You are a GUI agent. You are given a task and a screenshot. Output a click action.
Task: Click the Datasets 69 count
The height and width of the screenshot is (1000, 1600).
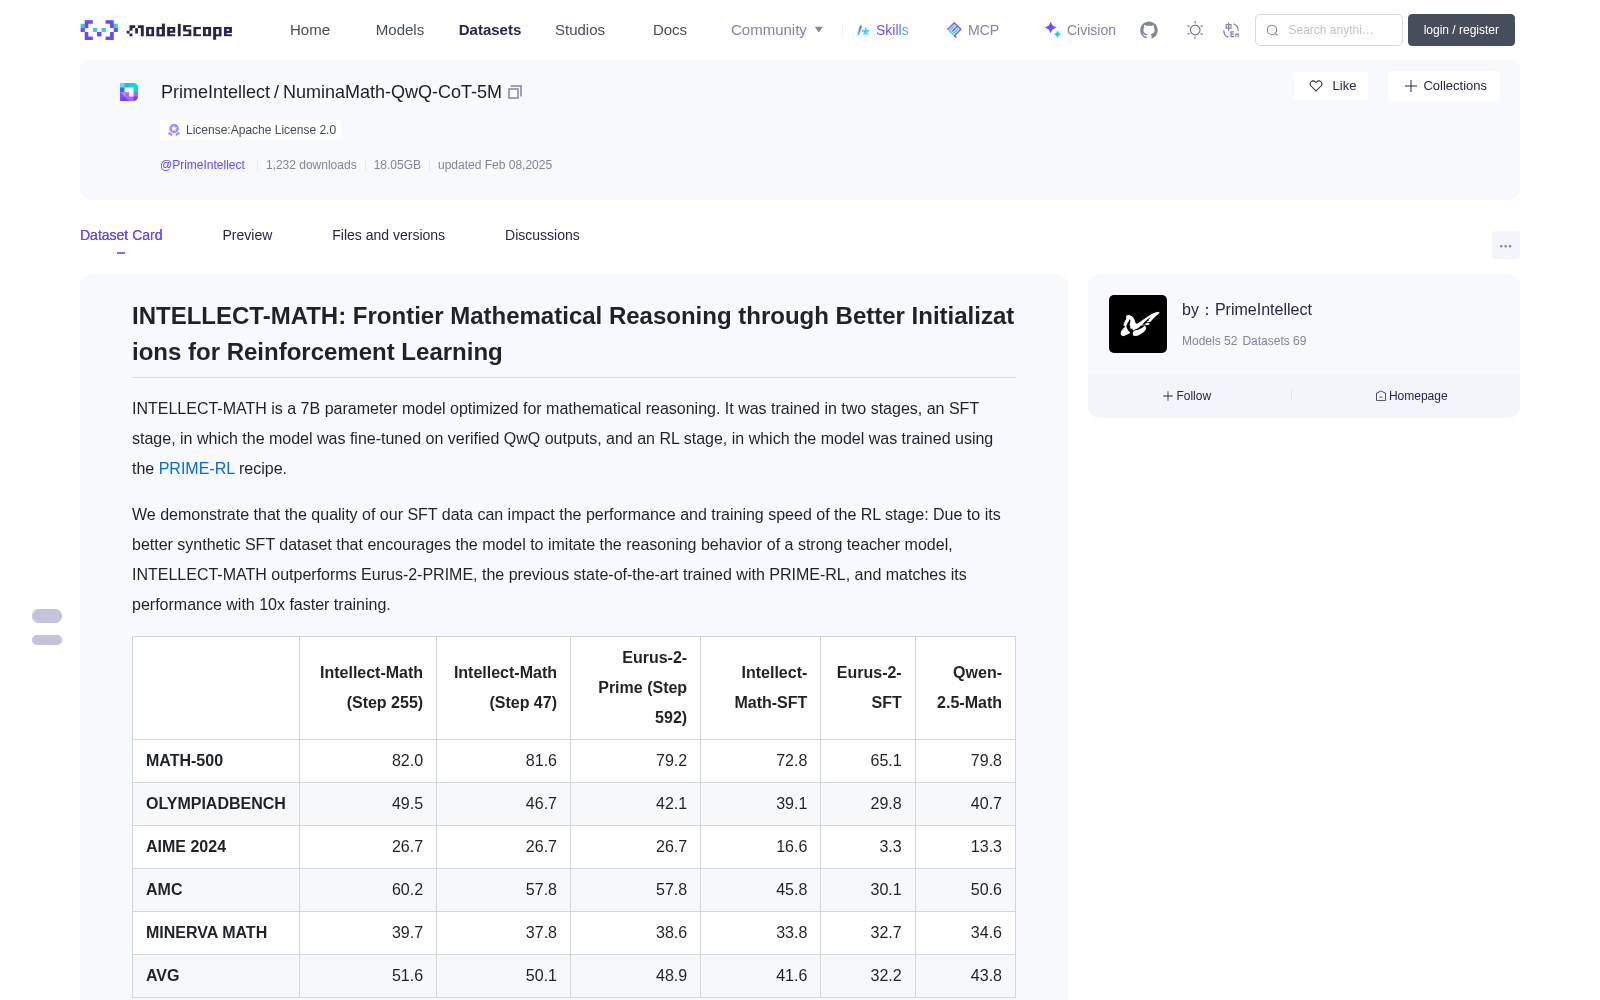(1274, 341)
